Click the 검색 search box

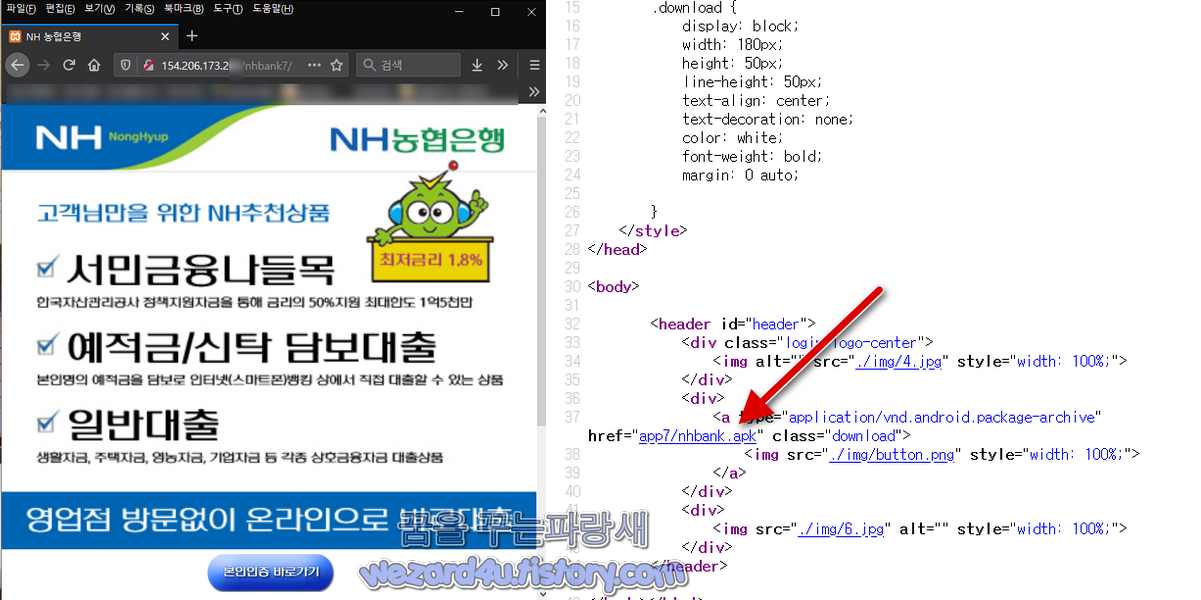[408, 65]
